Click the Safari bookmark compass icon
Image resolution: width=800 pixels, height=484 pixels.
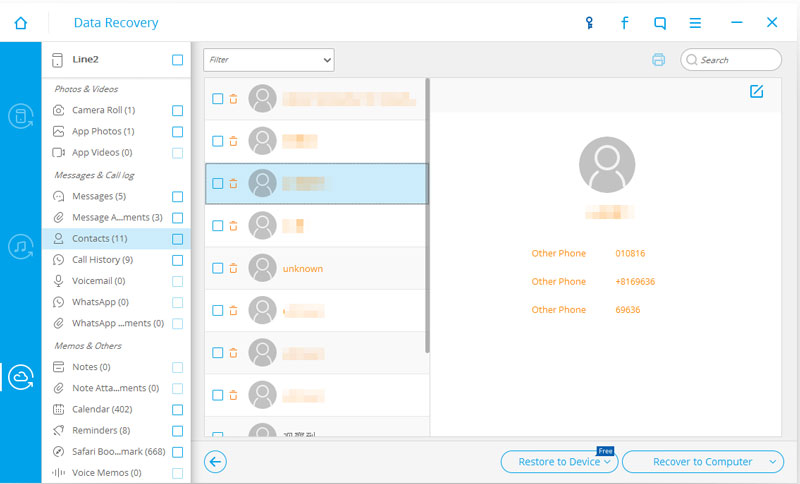pos(59,452)
